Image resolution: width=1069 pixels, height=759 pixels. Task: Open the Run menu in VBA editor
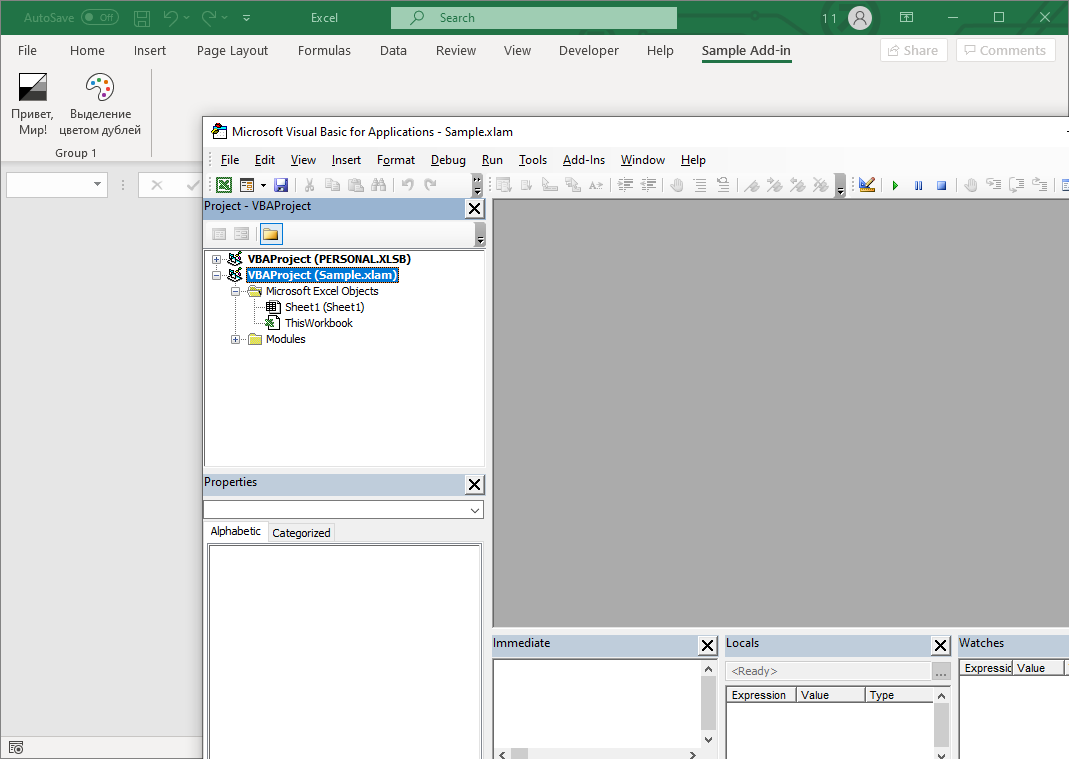[x=492, y=160]
